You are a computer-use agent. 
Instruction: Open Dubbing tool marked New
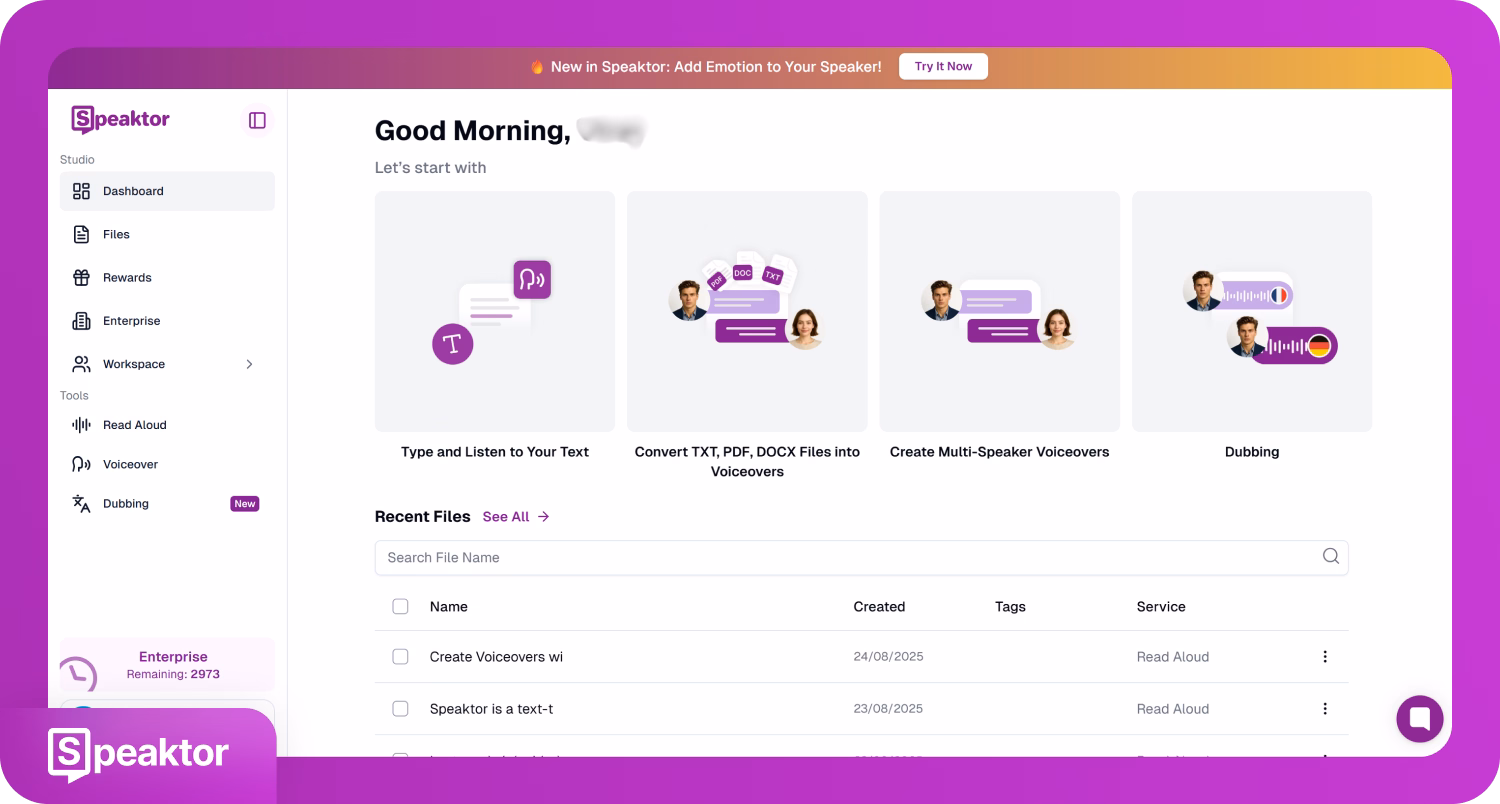[x=126, y=504]
